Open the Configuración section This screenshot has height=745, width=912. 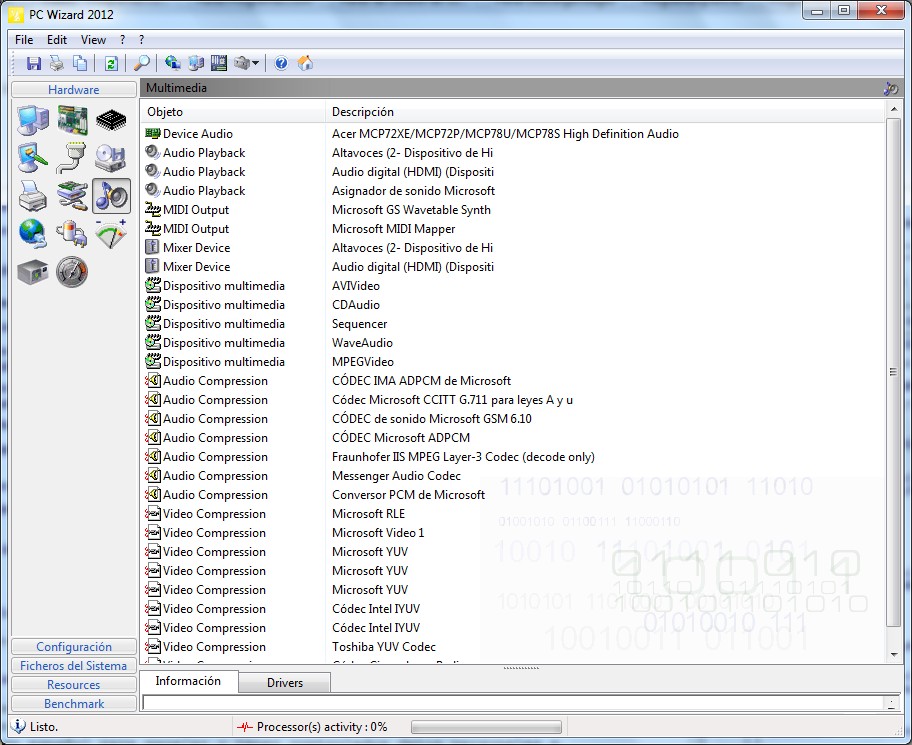[x=74, y=647]
